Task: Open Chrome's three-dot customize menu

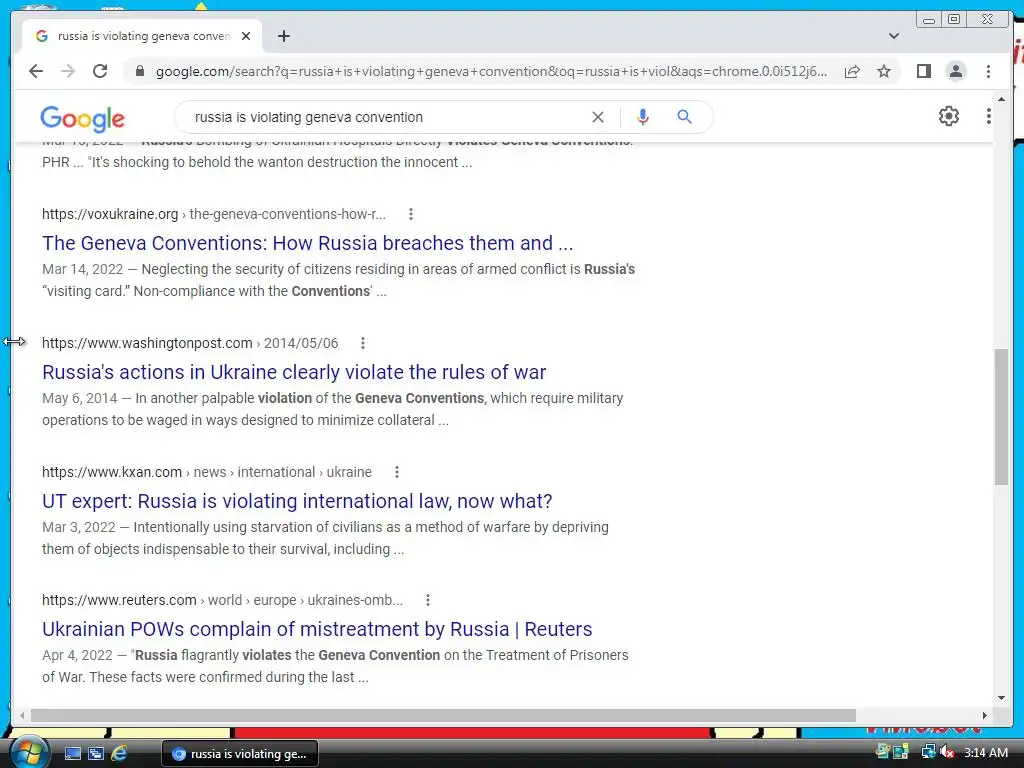Action: click(988, 71)
